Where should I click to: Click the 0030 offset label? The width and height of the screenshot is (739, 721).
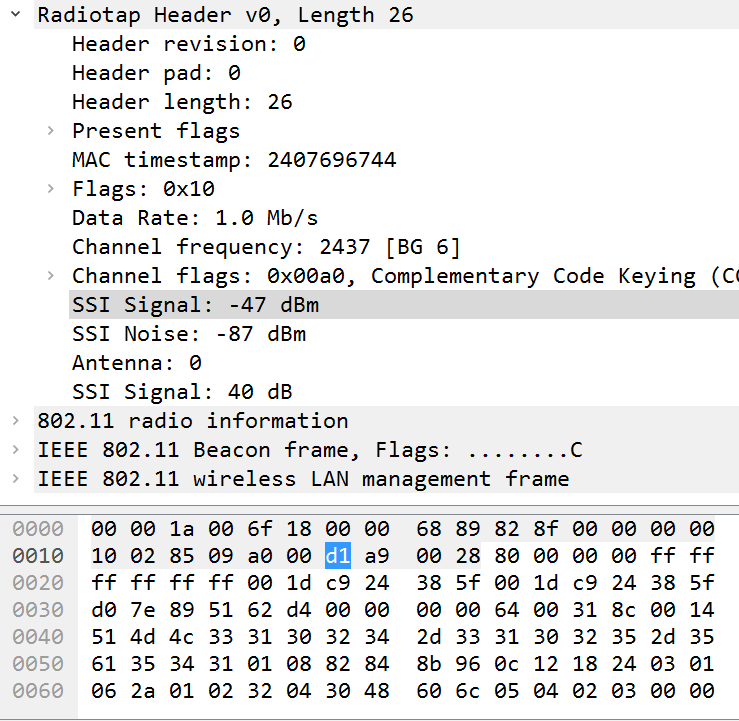point(38,610)
